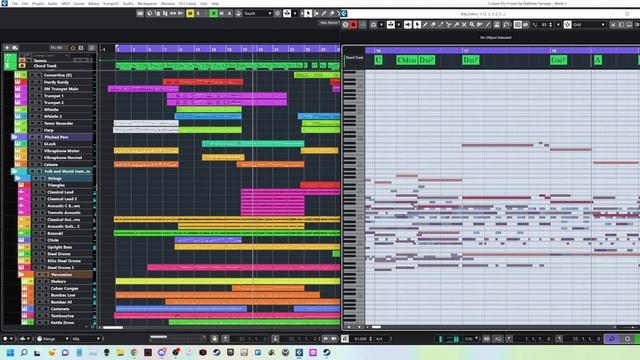Open Transport menu
This screenshot has height=360, width=640.
coord(111,3)
